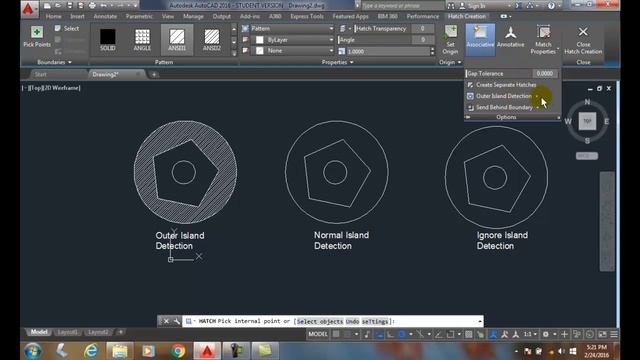Click the seTtings command line option
This screenshot has width=640, height=360.
[x=375, y=322]
